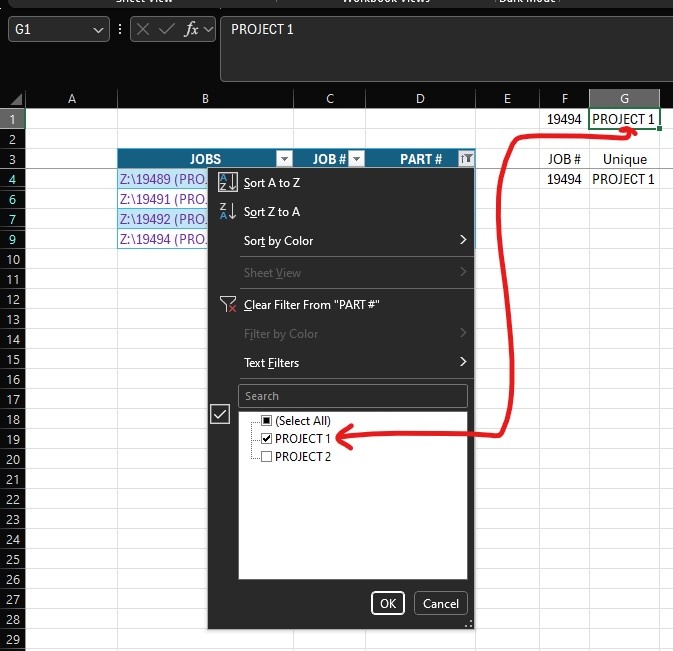Click the Cancel button
The width and height of the screenshot is (673, 651).
[x=441, y=603]
